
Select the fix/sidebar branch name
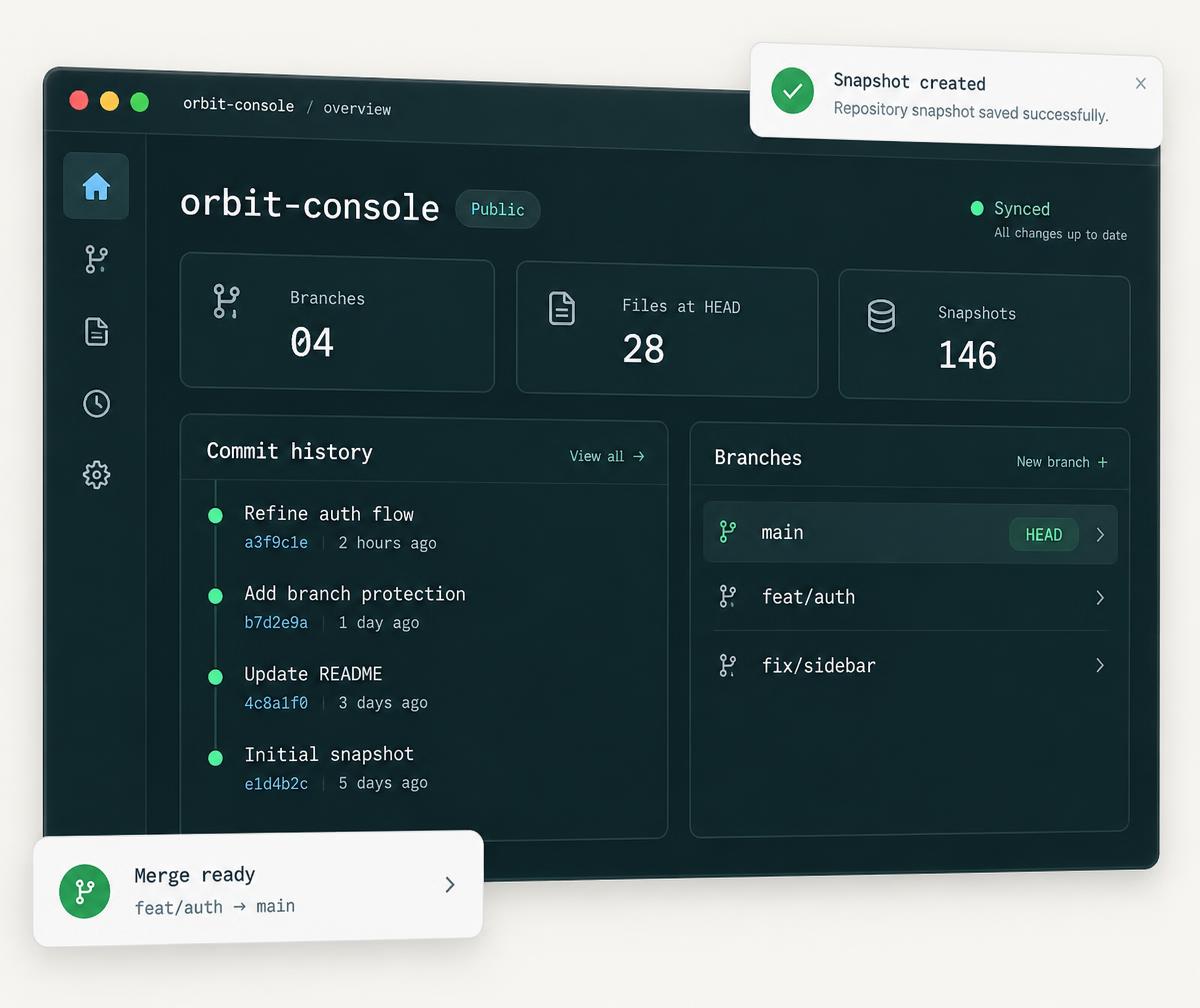point(819,665)
